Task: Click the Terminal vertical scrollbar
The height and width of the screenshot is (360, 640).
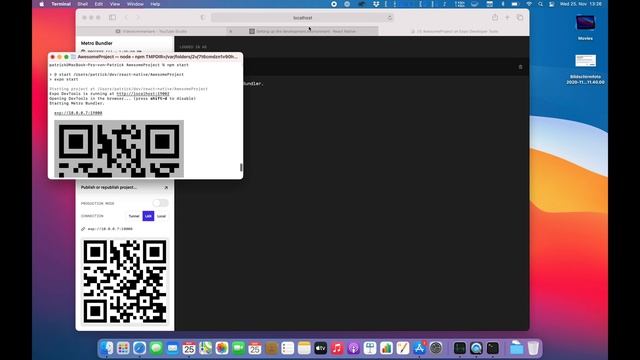Action: click(x=241, y=167)
